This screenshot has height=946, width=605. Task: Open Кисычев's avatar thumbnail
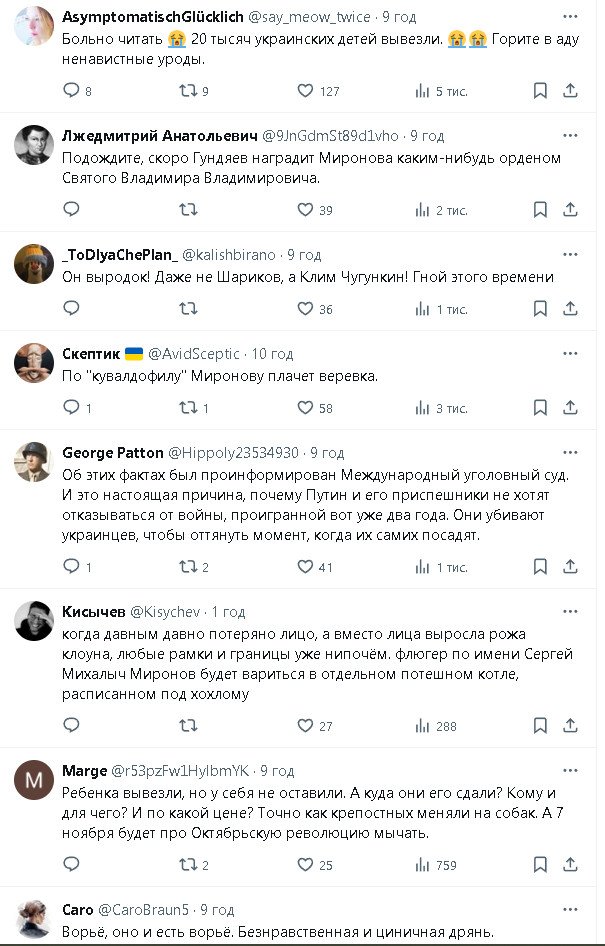33,620
